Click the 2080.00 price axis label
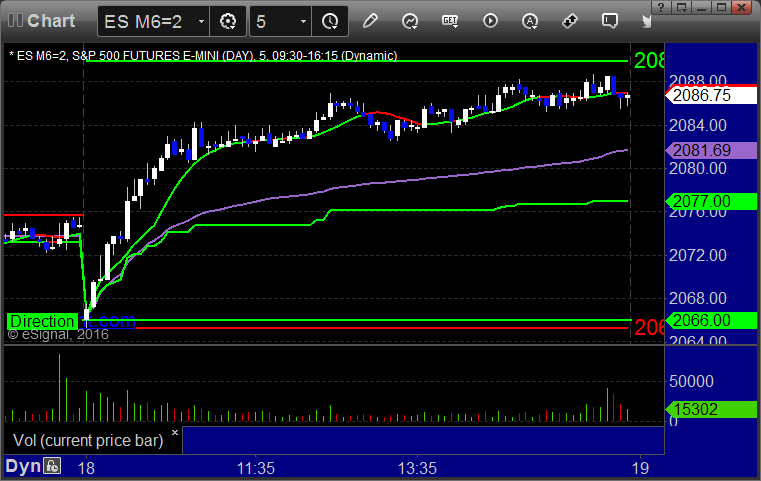 [x=697, y=168]
